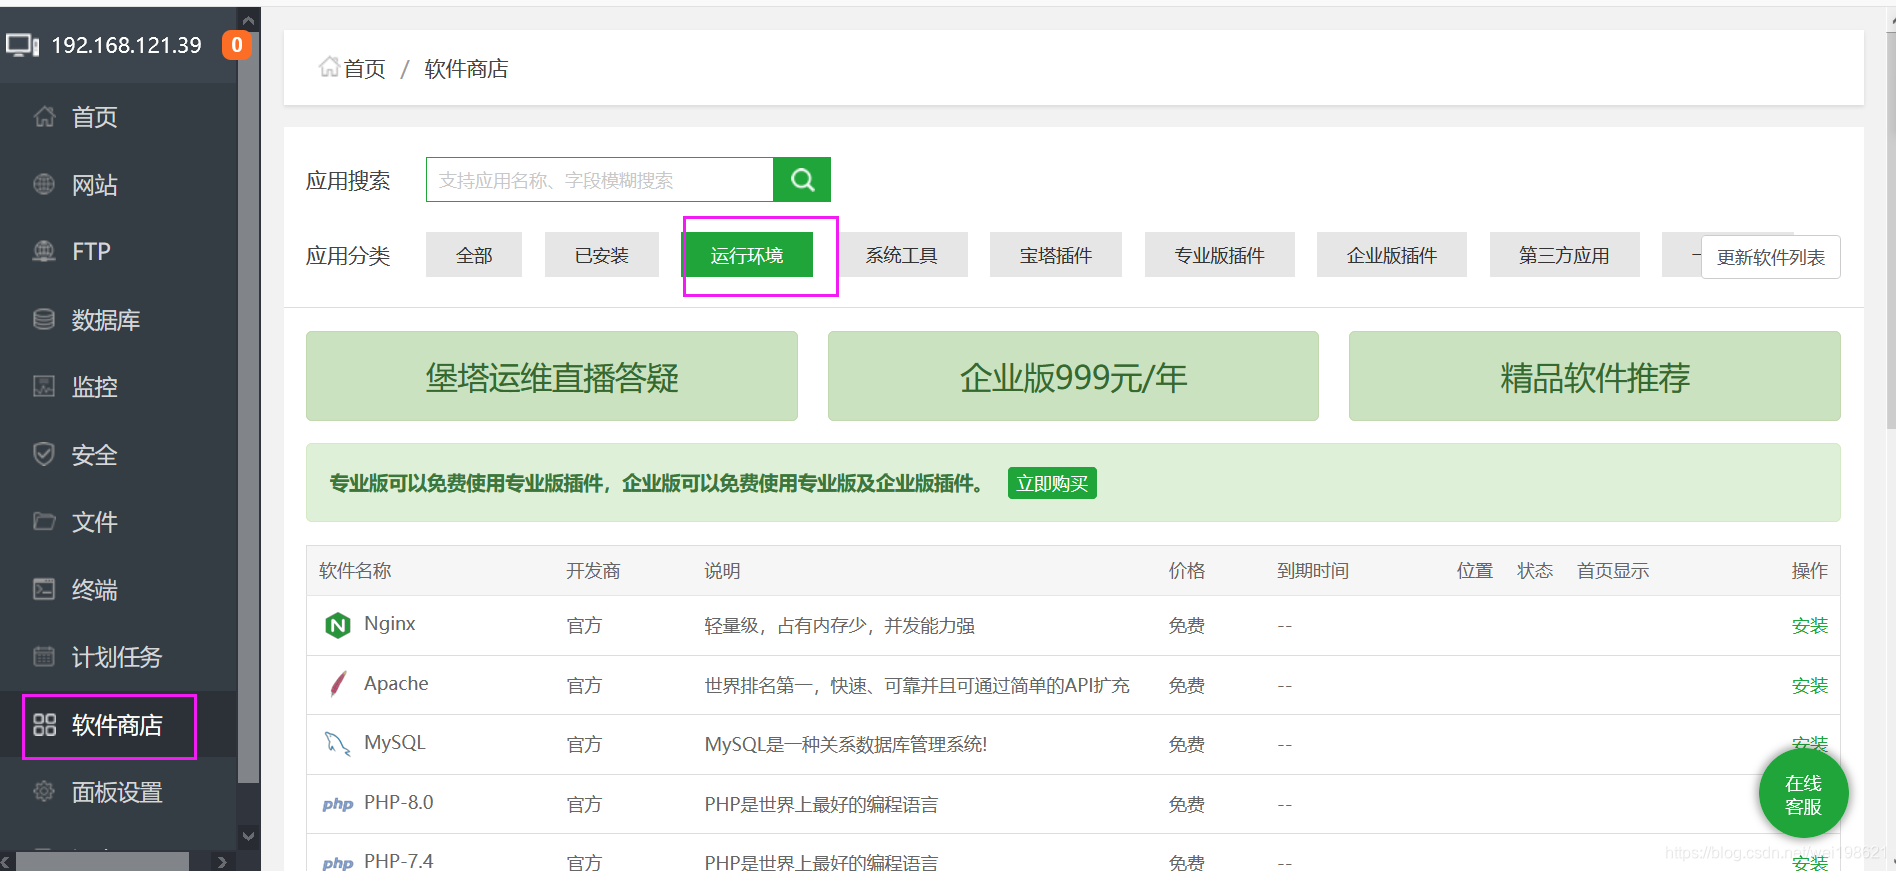Viewport: 1896px width, 871px height.
Task: Click the 到期时间 column header
Action: (x=1313, y=571)
